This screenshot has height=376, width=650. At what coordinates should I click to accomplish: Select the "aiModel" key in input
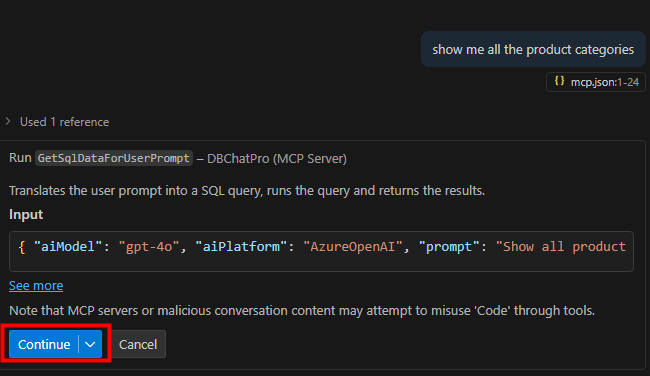coord(68,247)
